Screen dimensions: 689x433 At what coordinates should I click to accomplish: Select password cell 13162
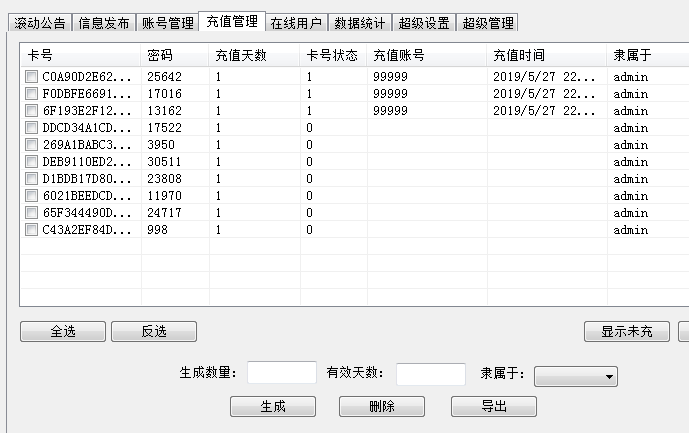point(164,111)
